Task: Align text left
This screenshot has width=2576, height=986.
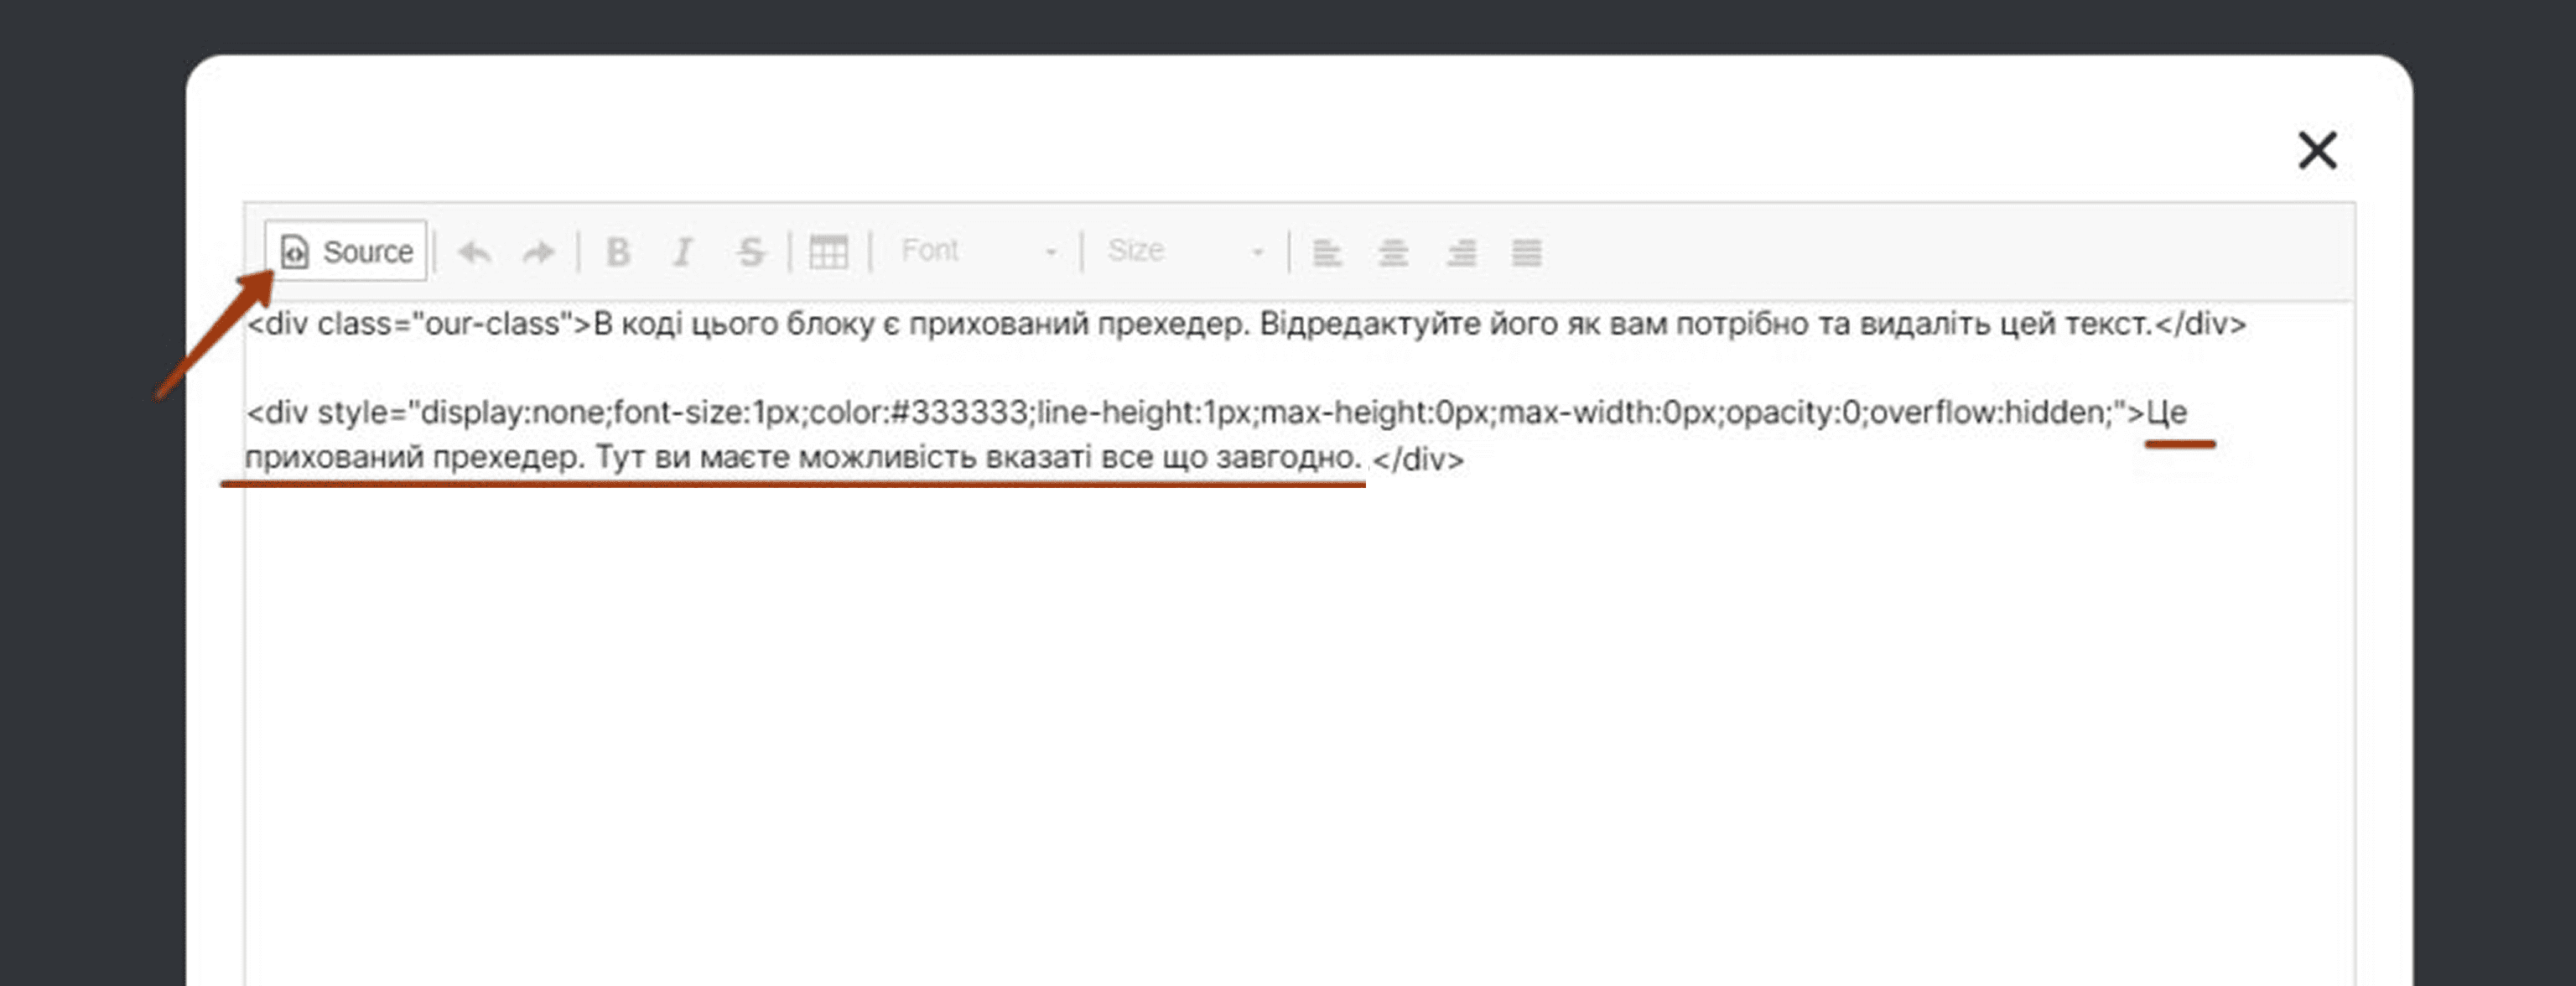Action: pos(1327,252)
